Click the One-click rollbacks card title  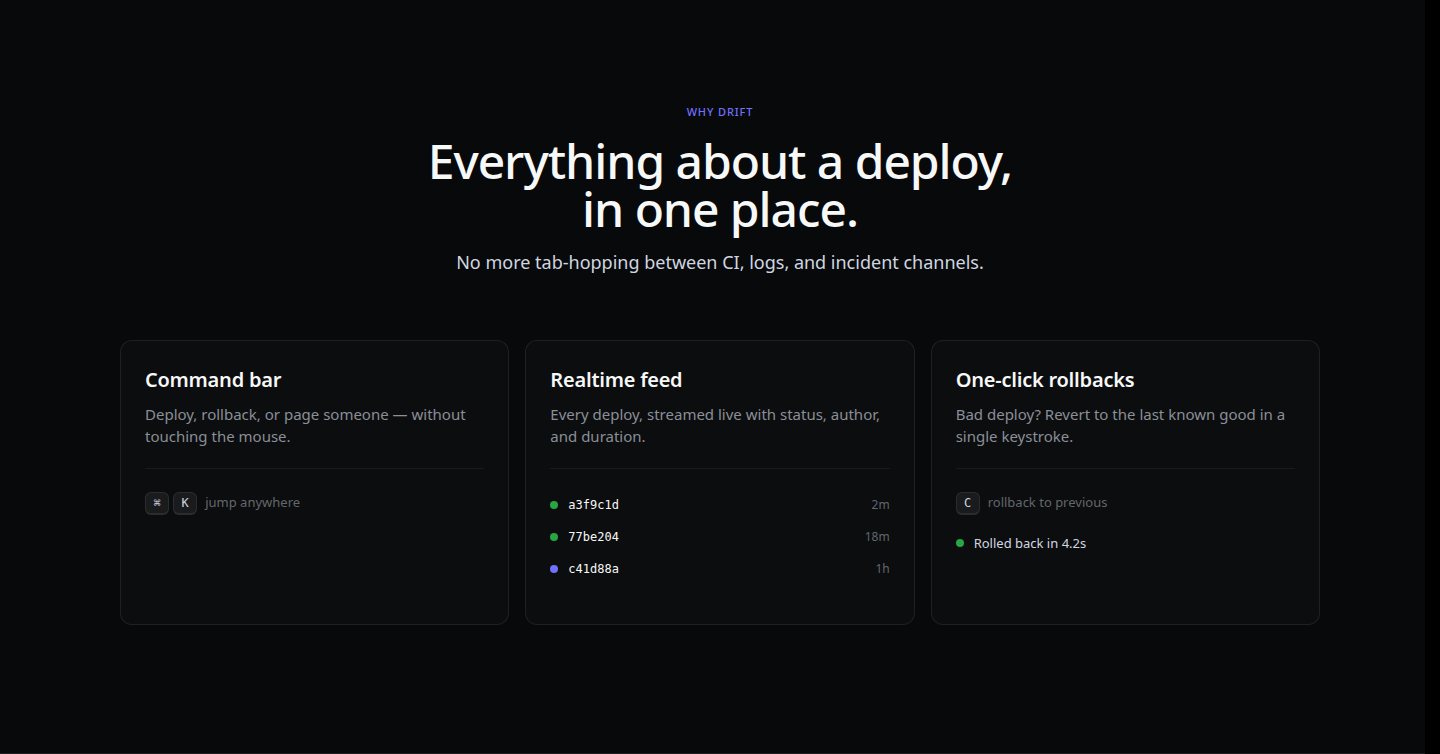[x=1045, y=380]
